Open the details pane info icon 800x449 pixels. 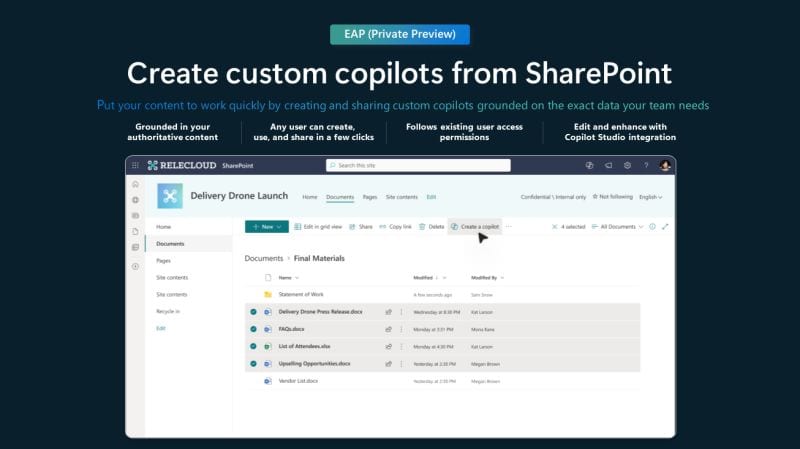(652, 227)
